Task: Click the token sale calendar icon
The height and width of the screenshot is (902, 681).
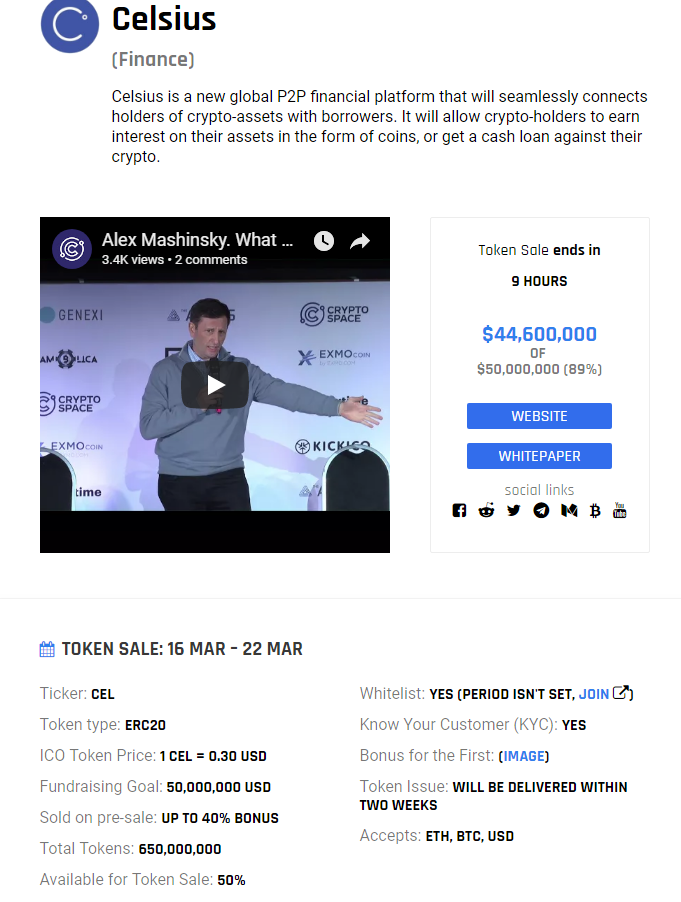Action: coord(47,649)
